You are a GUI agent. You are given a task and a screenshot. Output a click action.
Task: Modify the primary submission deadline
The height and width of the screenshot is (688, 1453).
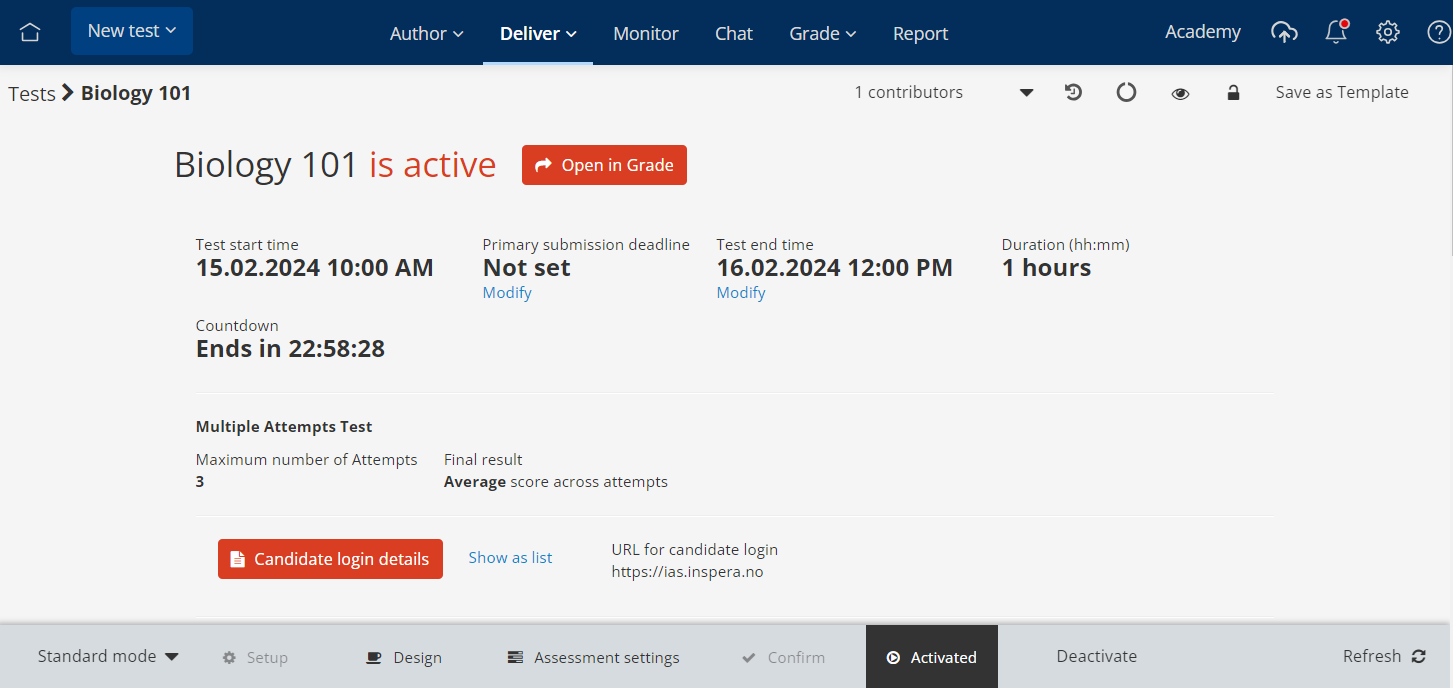[x=507, y=293]
